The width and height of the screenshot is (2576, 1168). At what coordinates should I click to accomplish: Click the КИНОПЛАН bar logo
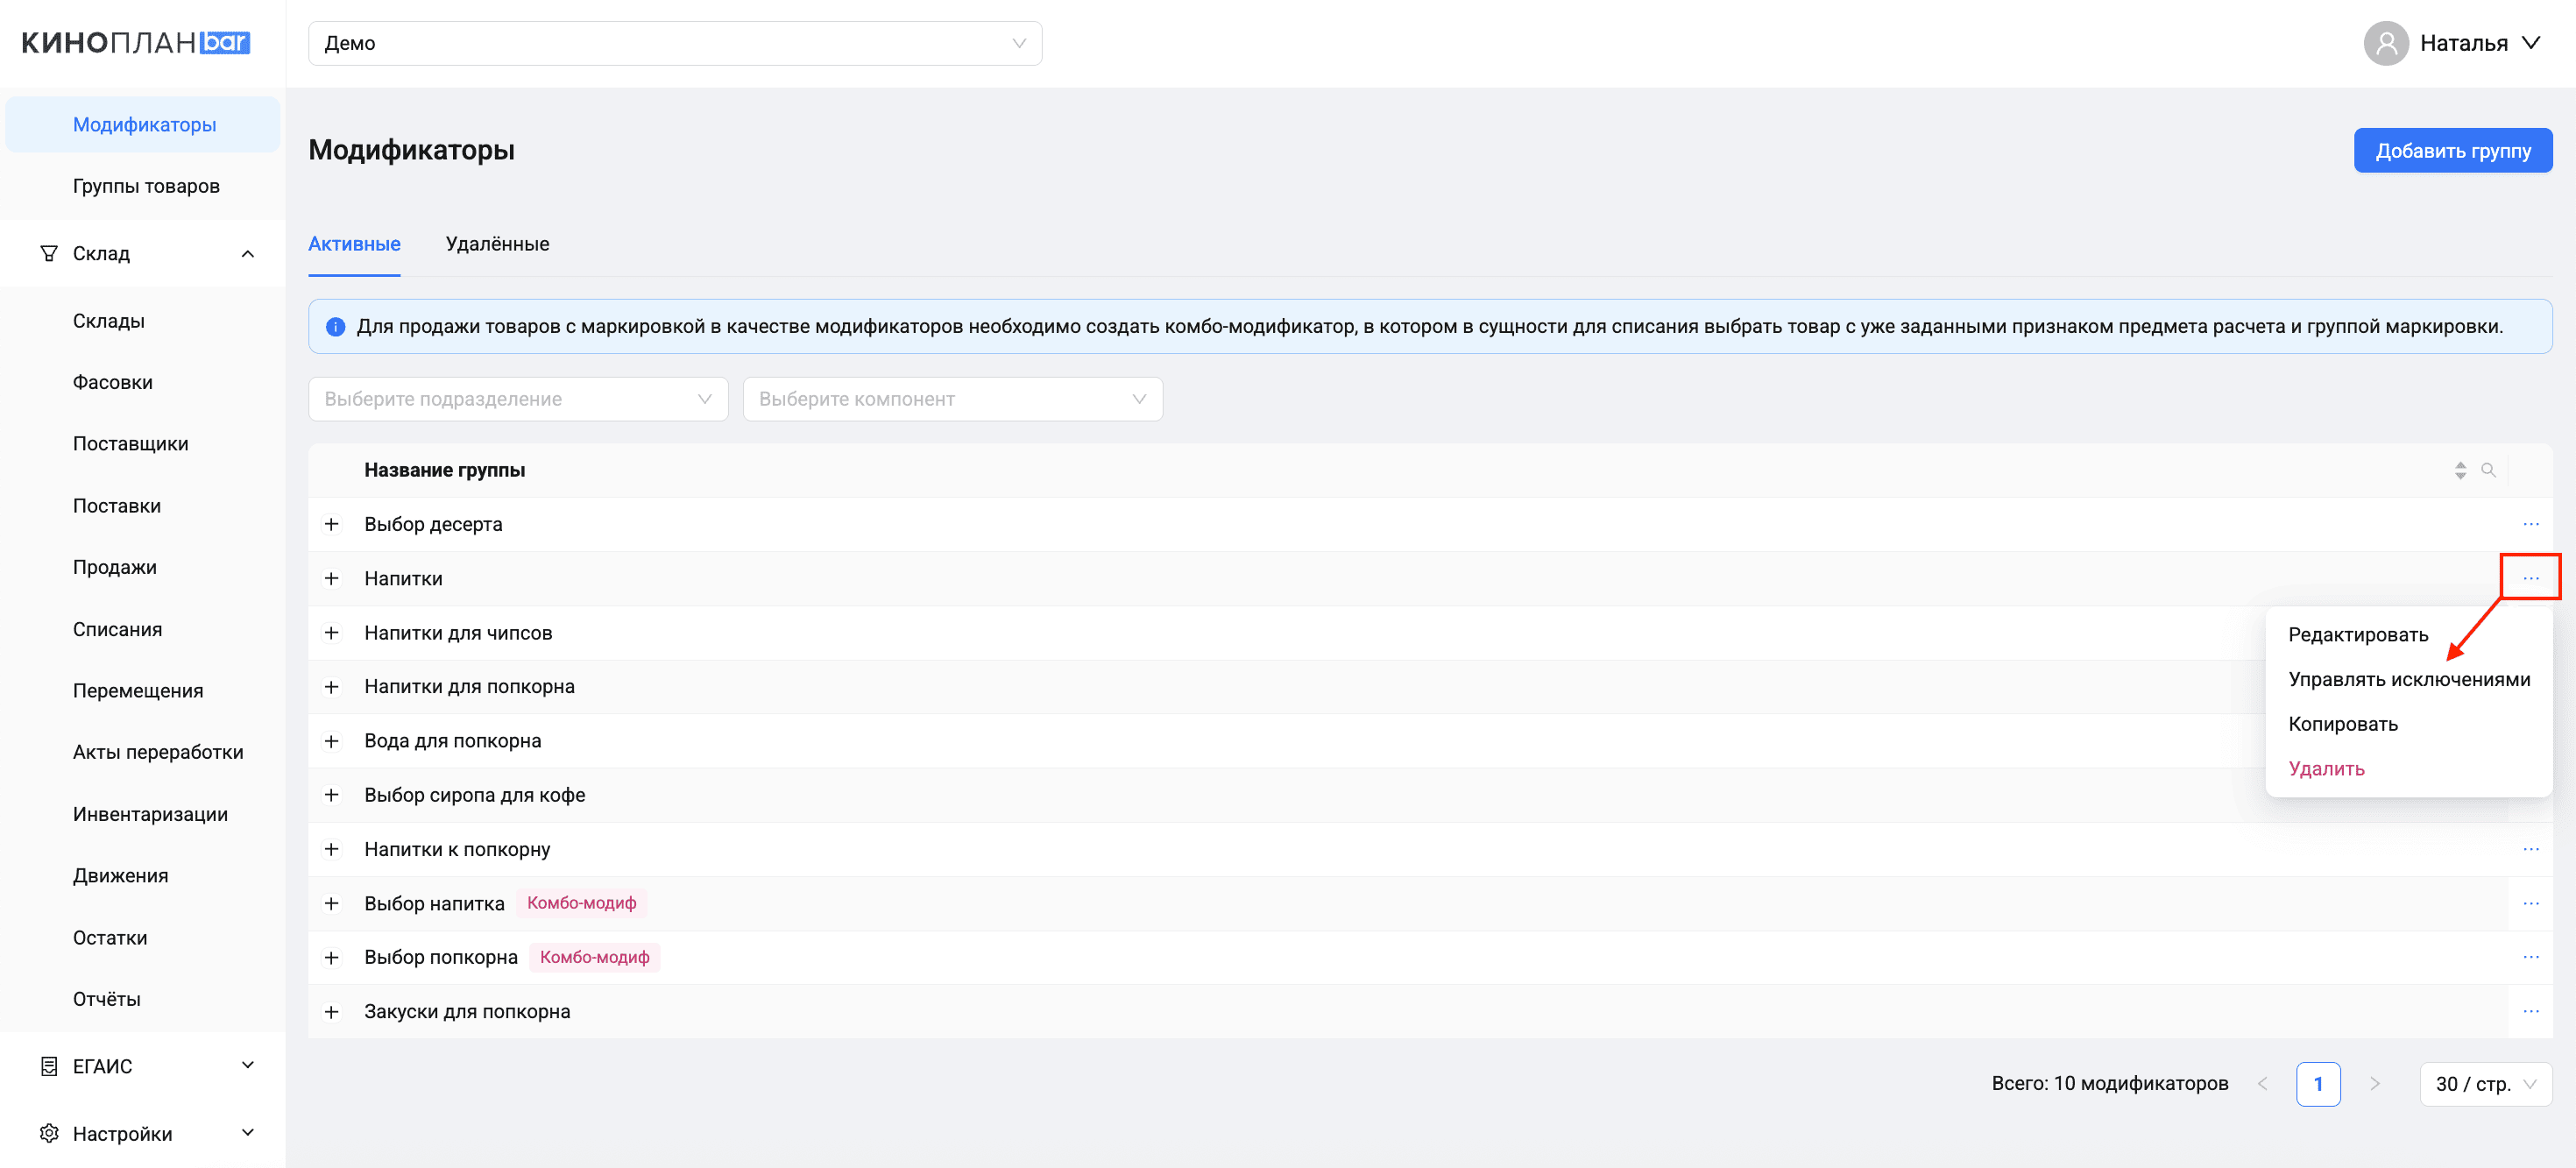coord(136,43)
